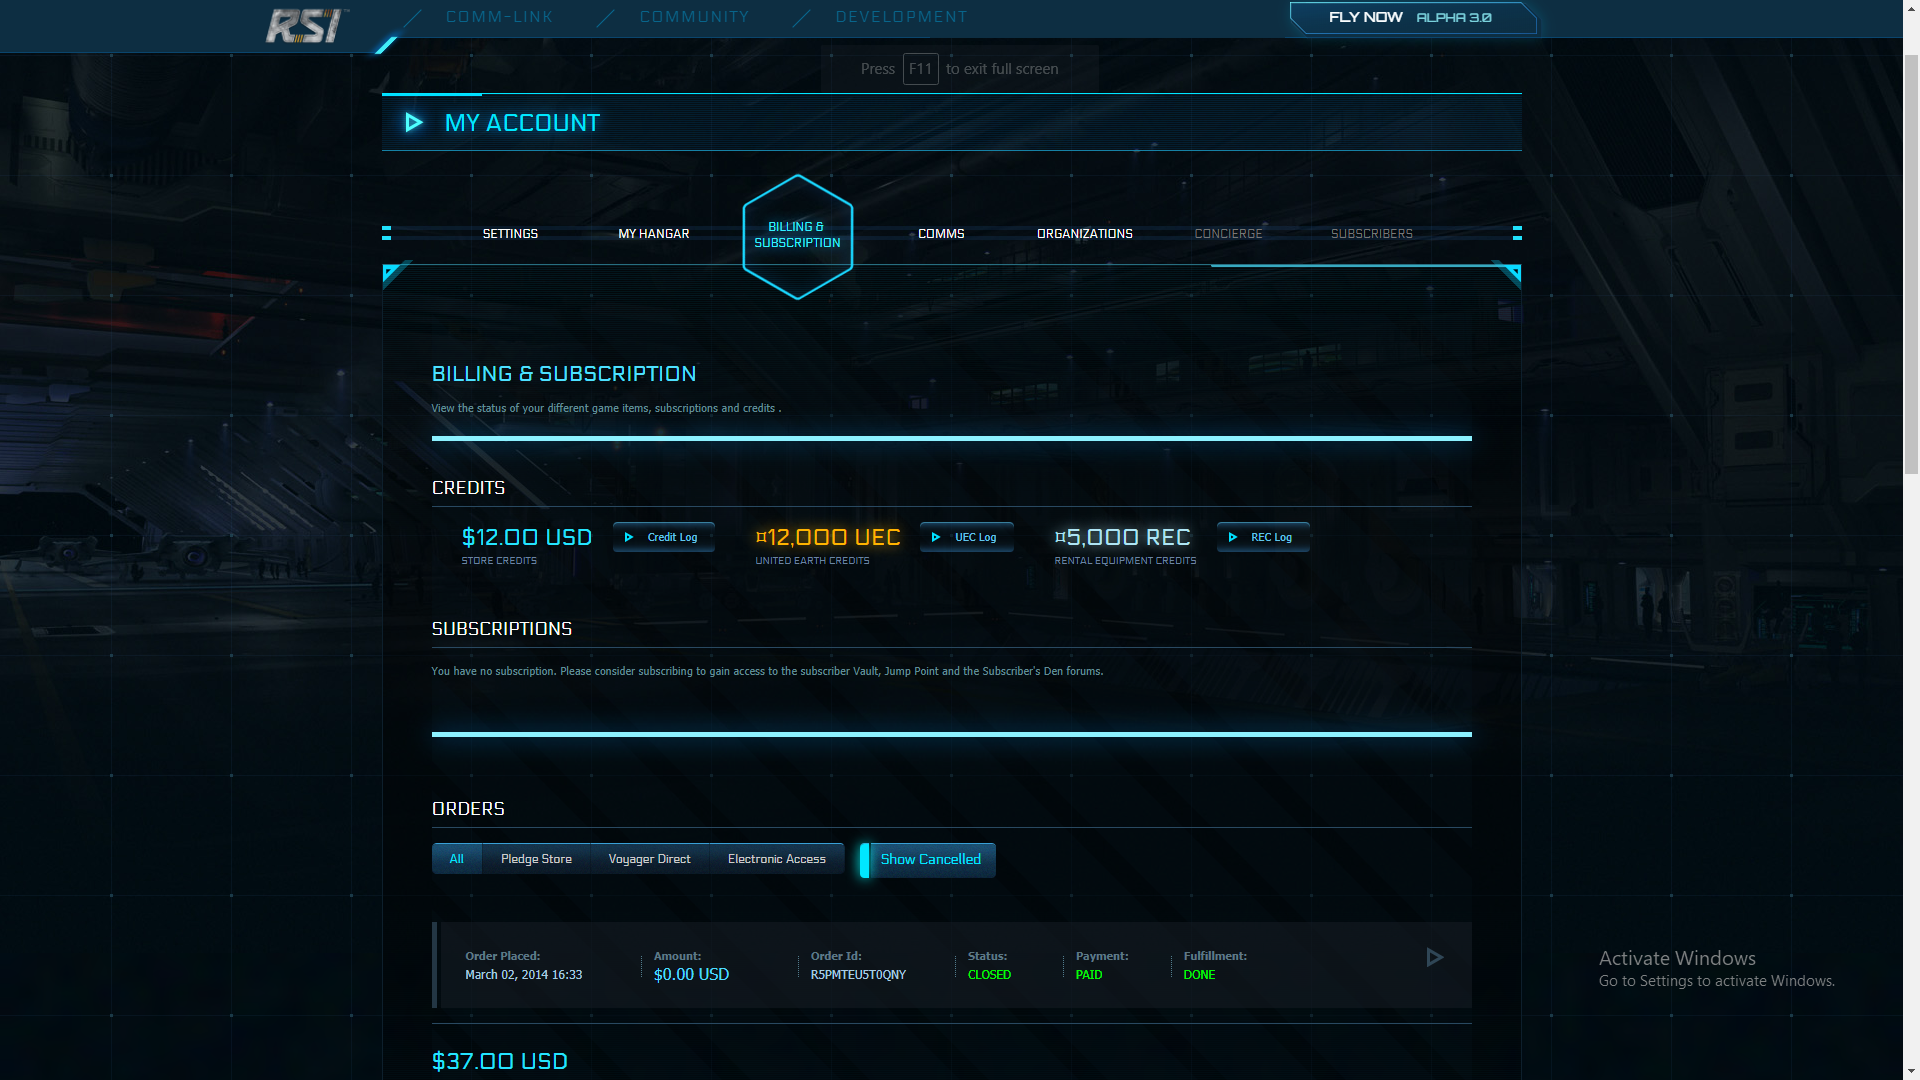The height and width of the screenshot is (1080, 1920).
Task: Click the Credits heading
Action: tap(468, 488)
